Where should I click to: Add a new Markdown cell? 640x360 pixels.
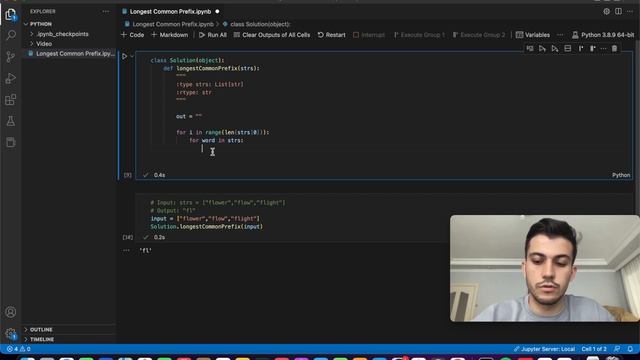169,35
